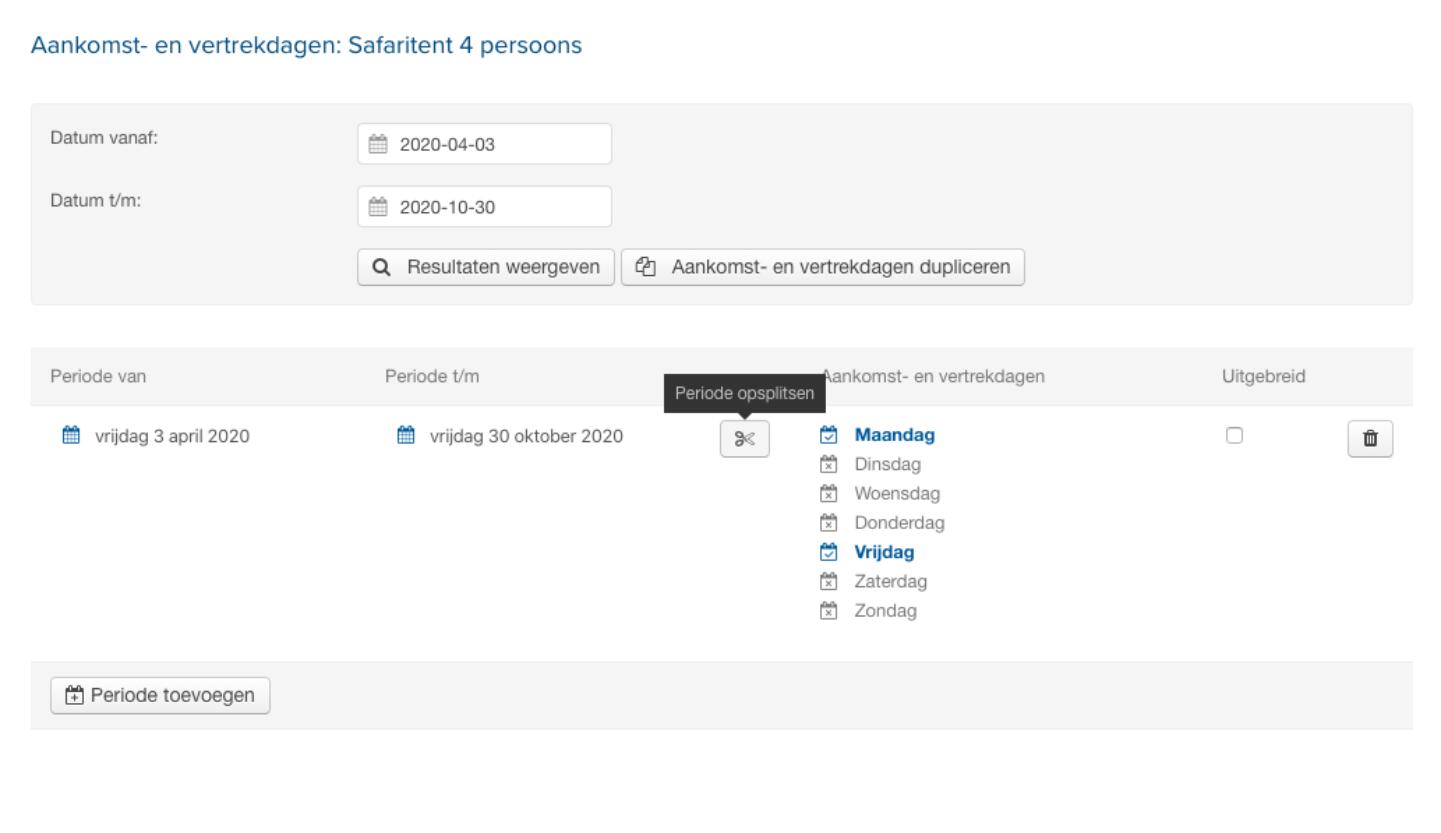The height and width of the screenshot is (833, 1441).
Task: Click calendar icon beside vrijdag 3 april 2020
Action: [x=70, y=435]
